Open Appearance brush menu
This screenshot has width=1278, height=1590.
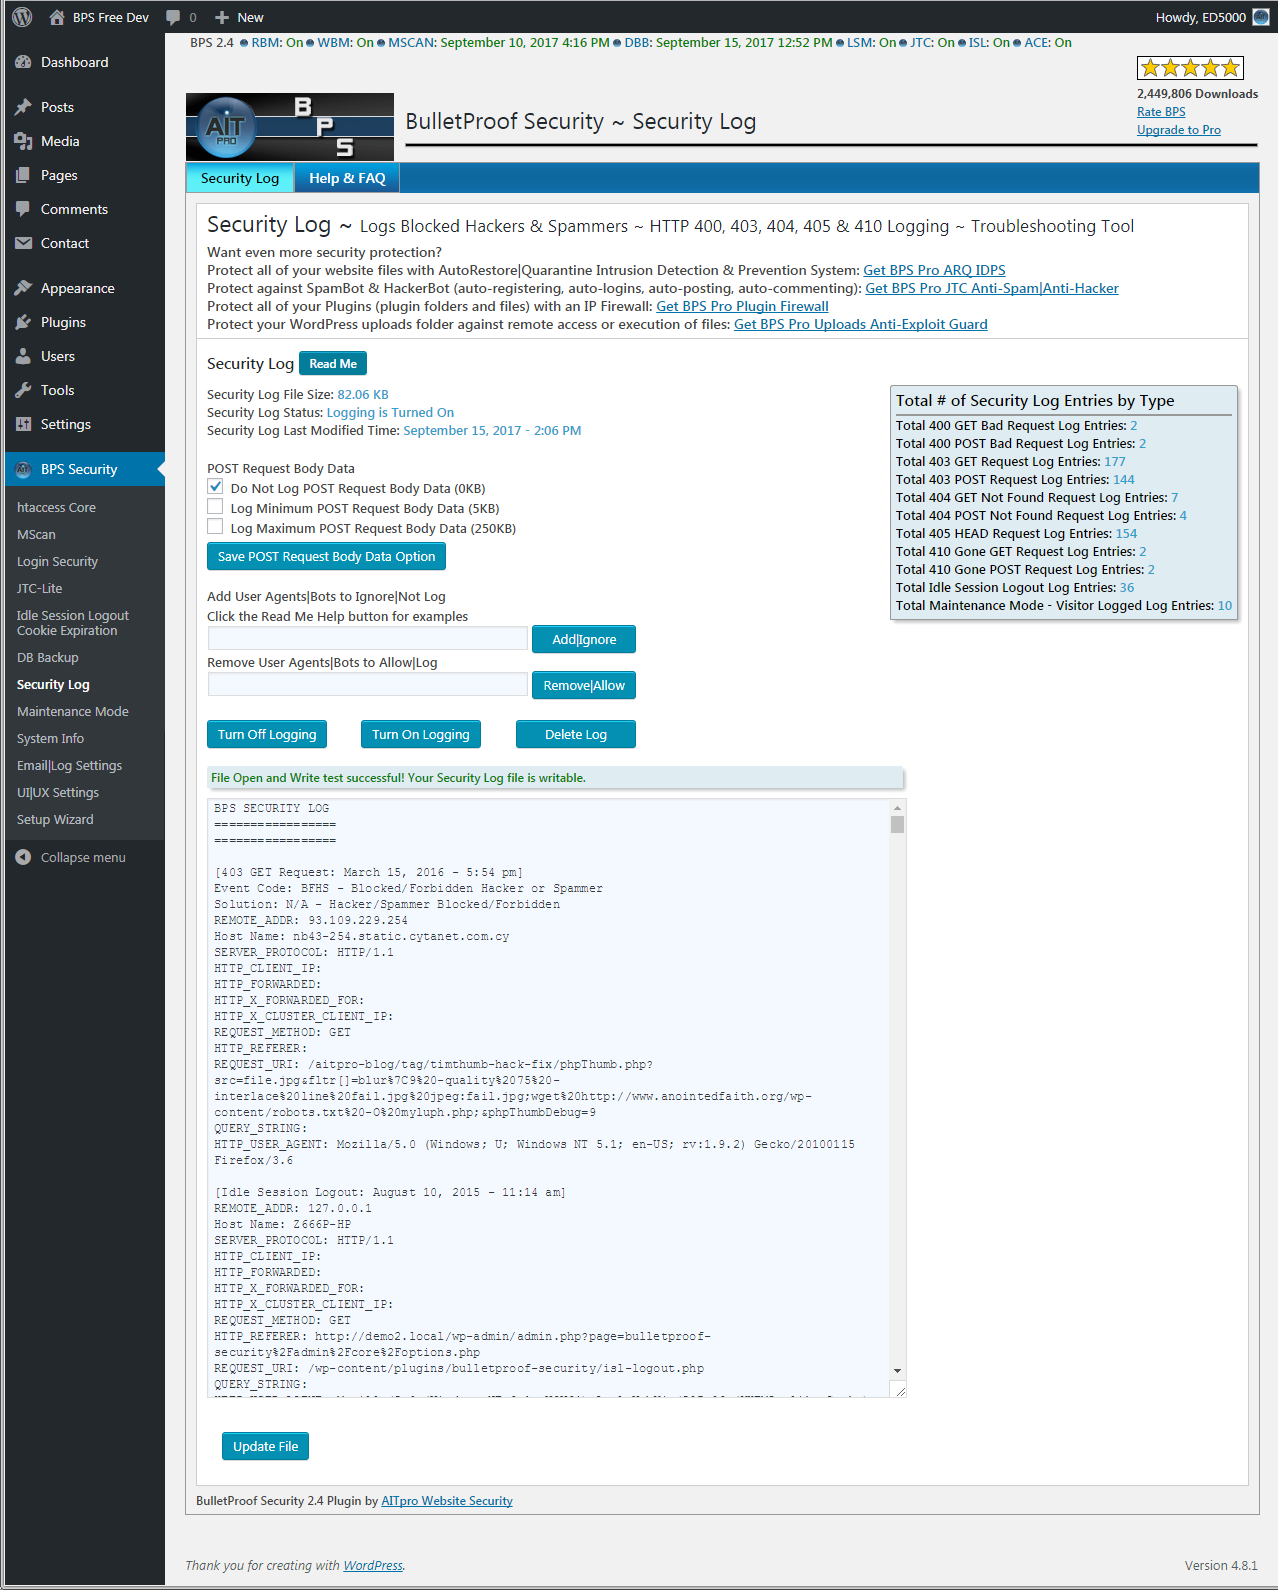click(84, 288)
